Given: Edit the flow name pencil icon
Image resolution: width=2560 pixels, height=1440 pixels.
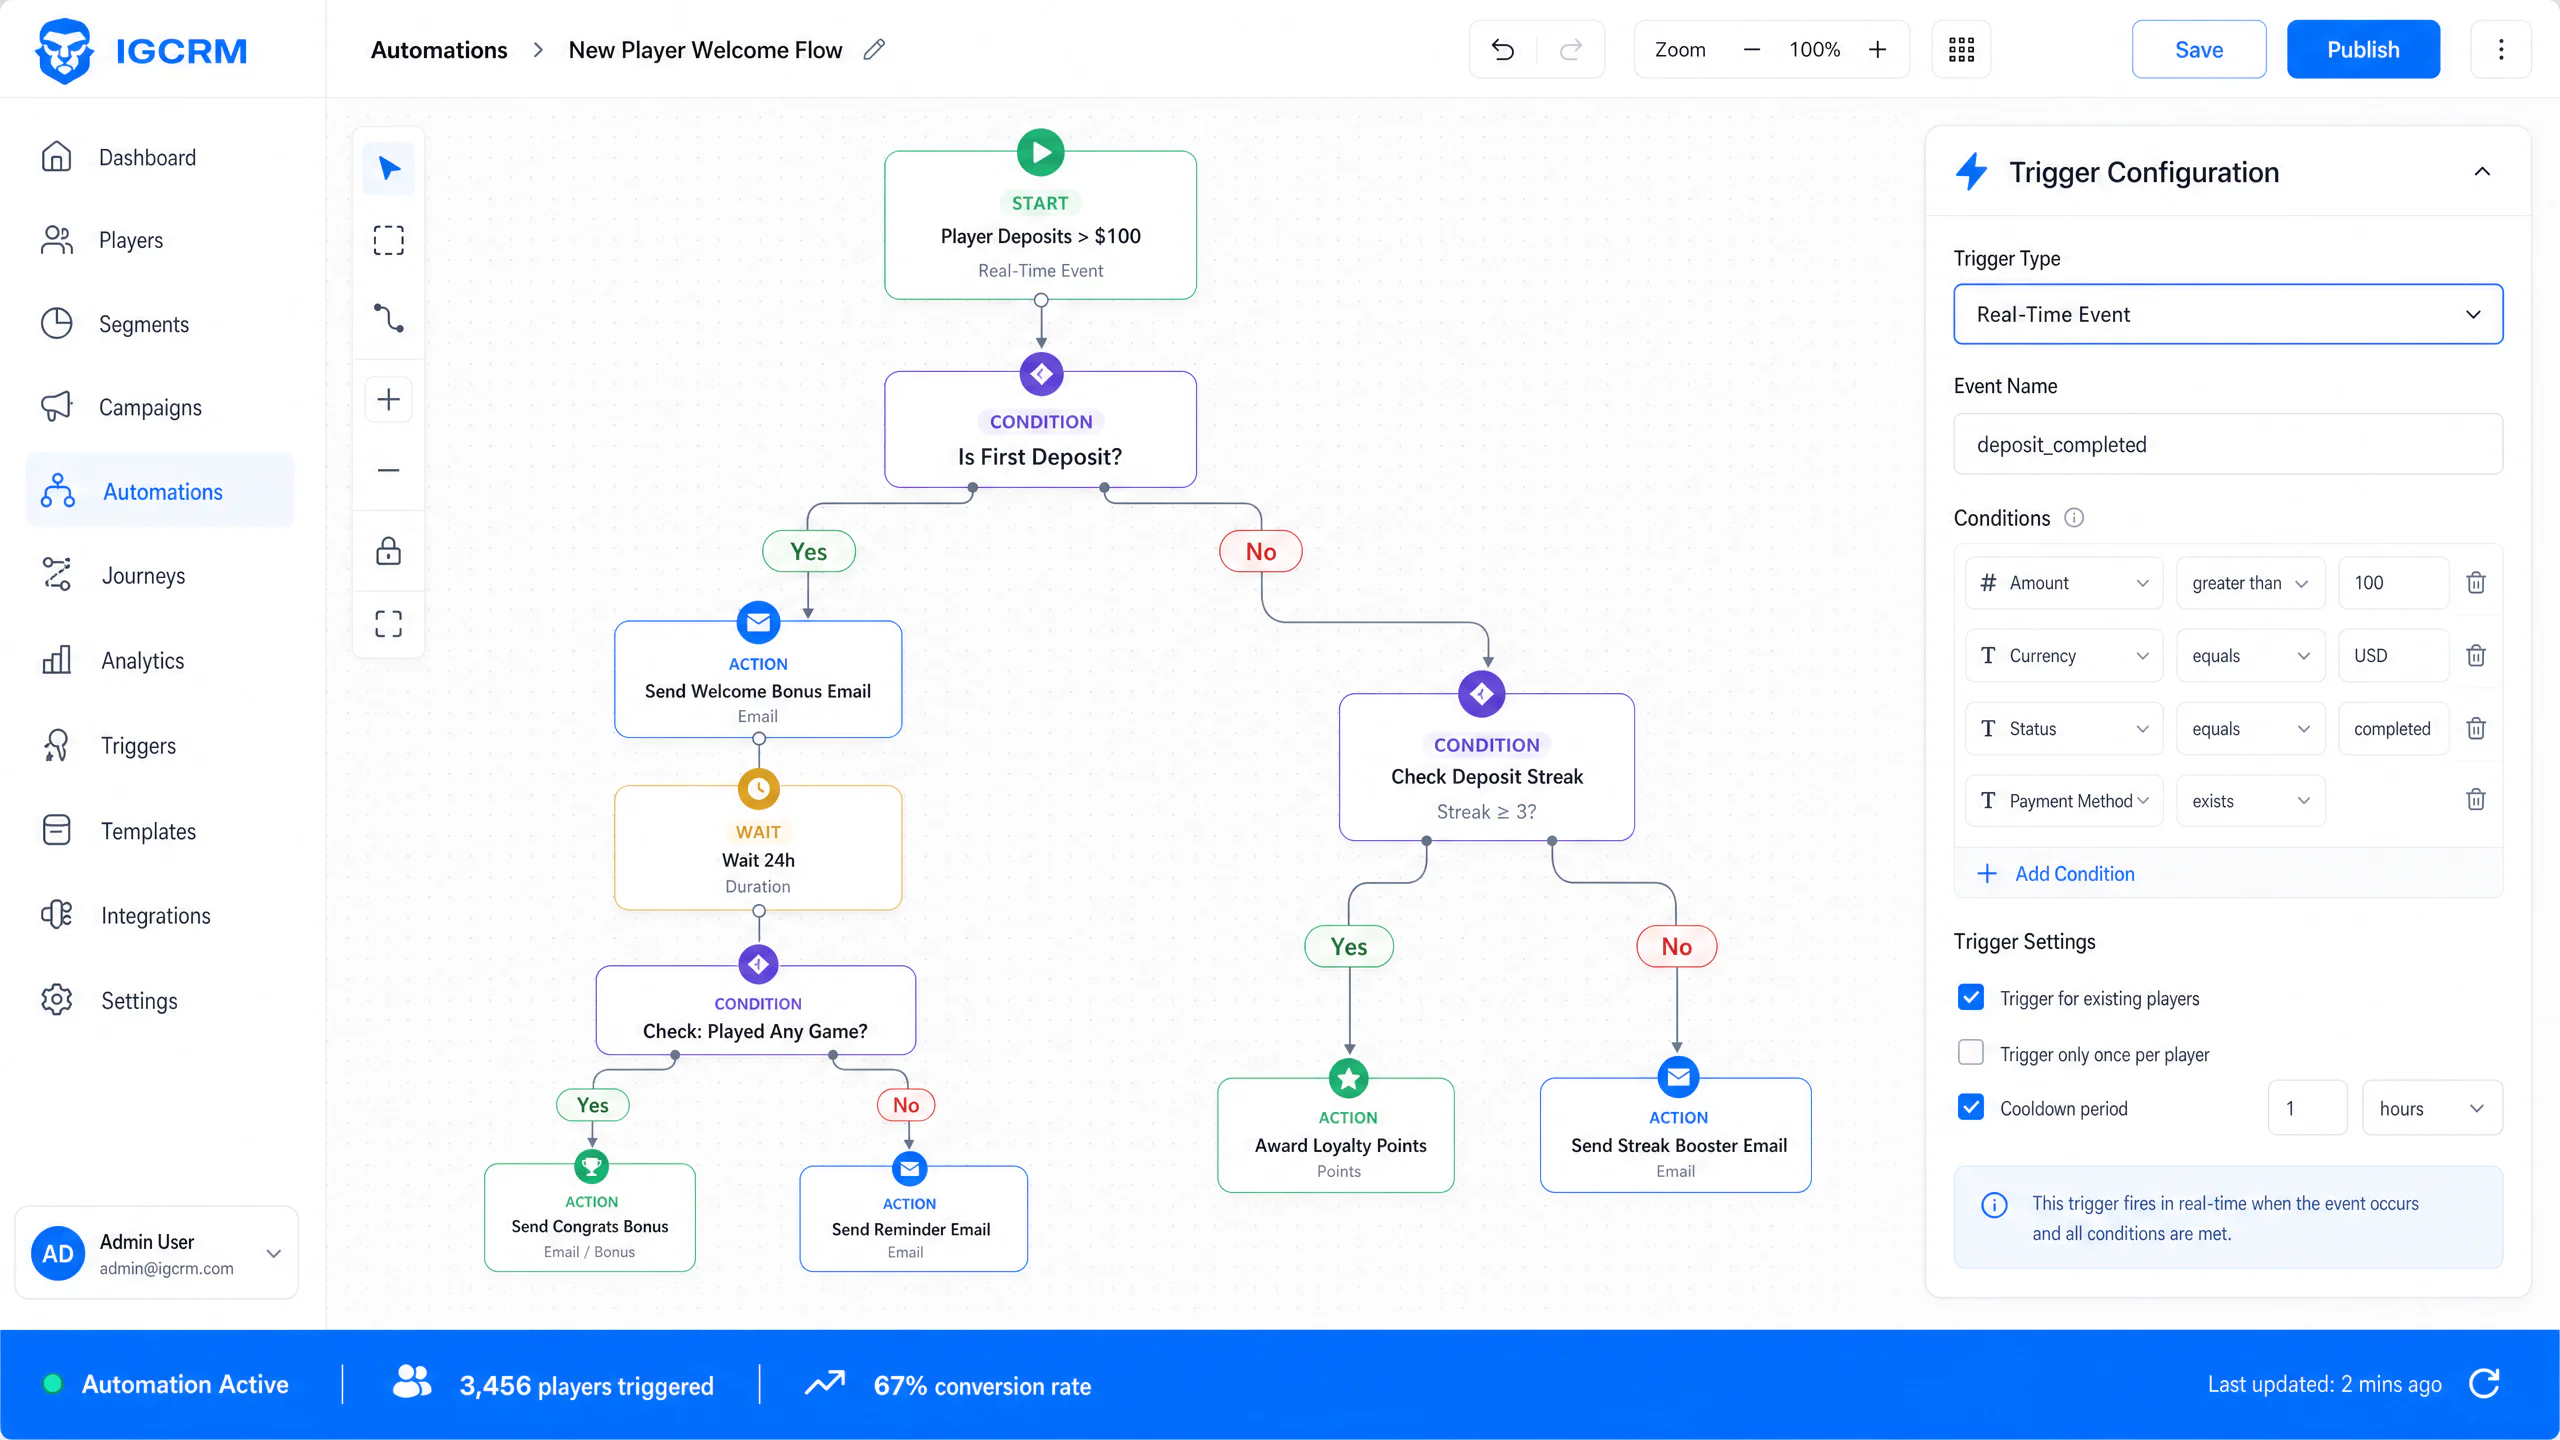Looking at the screenshot, I should (874, 49).
